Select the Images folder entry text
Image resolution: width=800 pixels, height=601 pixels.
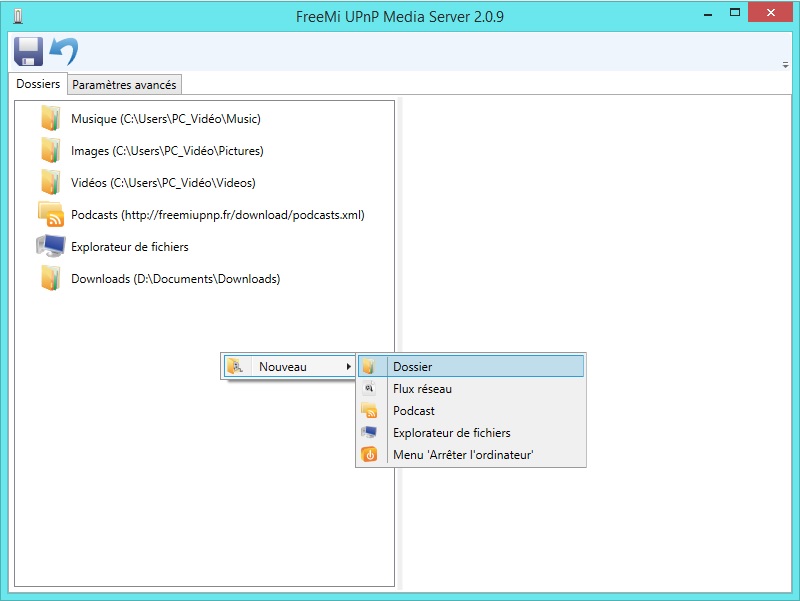point(167,151)
